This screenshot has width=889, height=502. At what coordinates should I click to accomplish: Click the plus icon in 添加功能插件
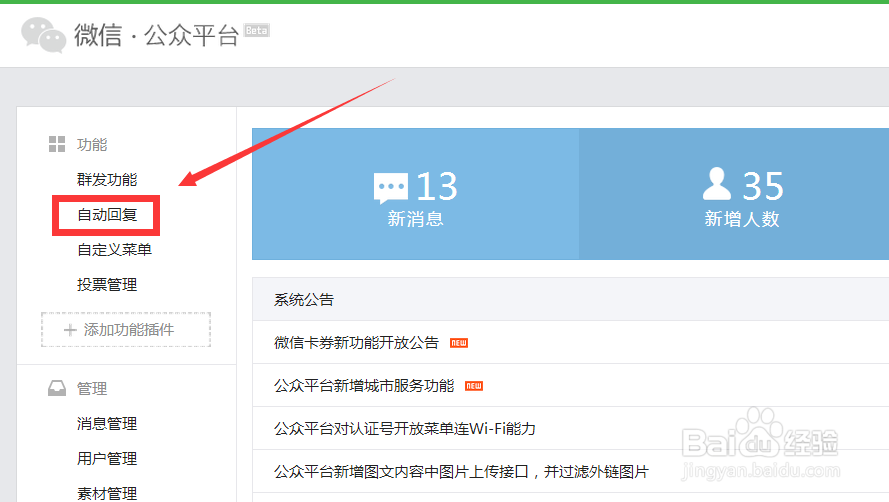click(x=70, y=330)
